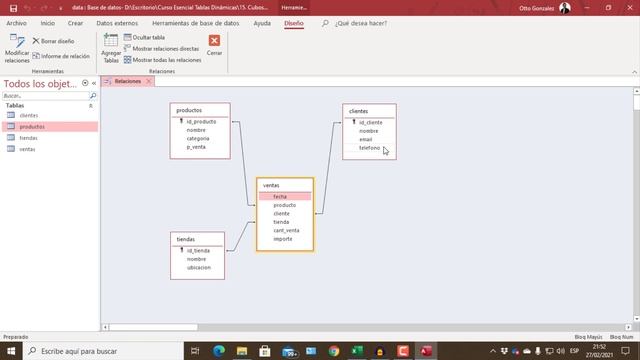
Task: Open Task View on the taskbar
Action: pyautogui.click(x=195, y=351)
